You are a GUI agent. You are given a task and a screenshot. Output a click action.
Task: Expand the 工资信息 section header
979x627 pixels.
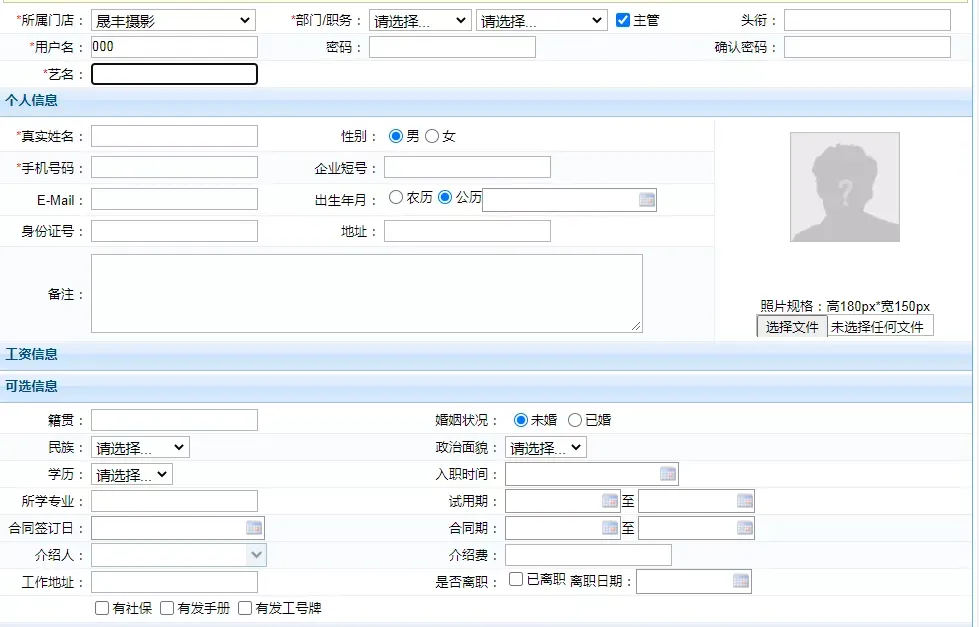pyautogui.click(x=32, y=354)
